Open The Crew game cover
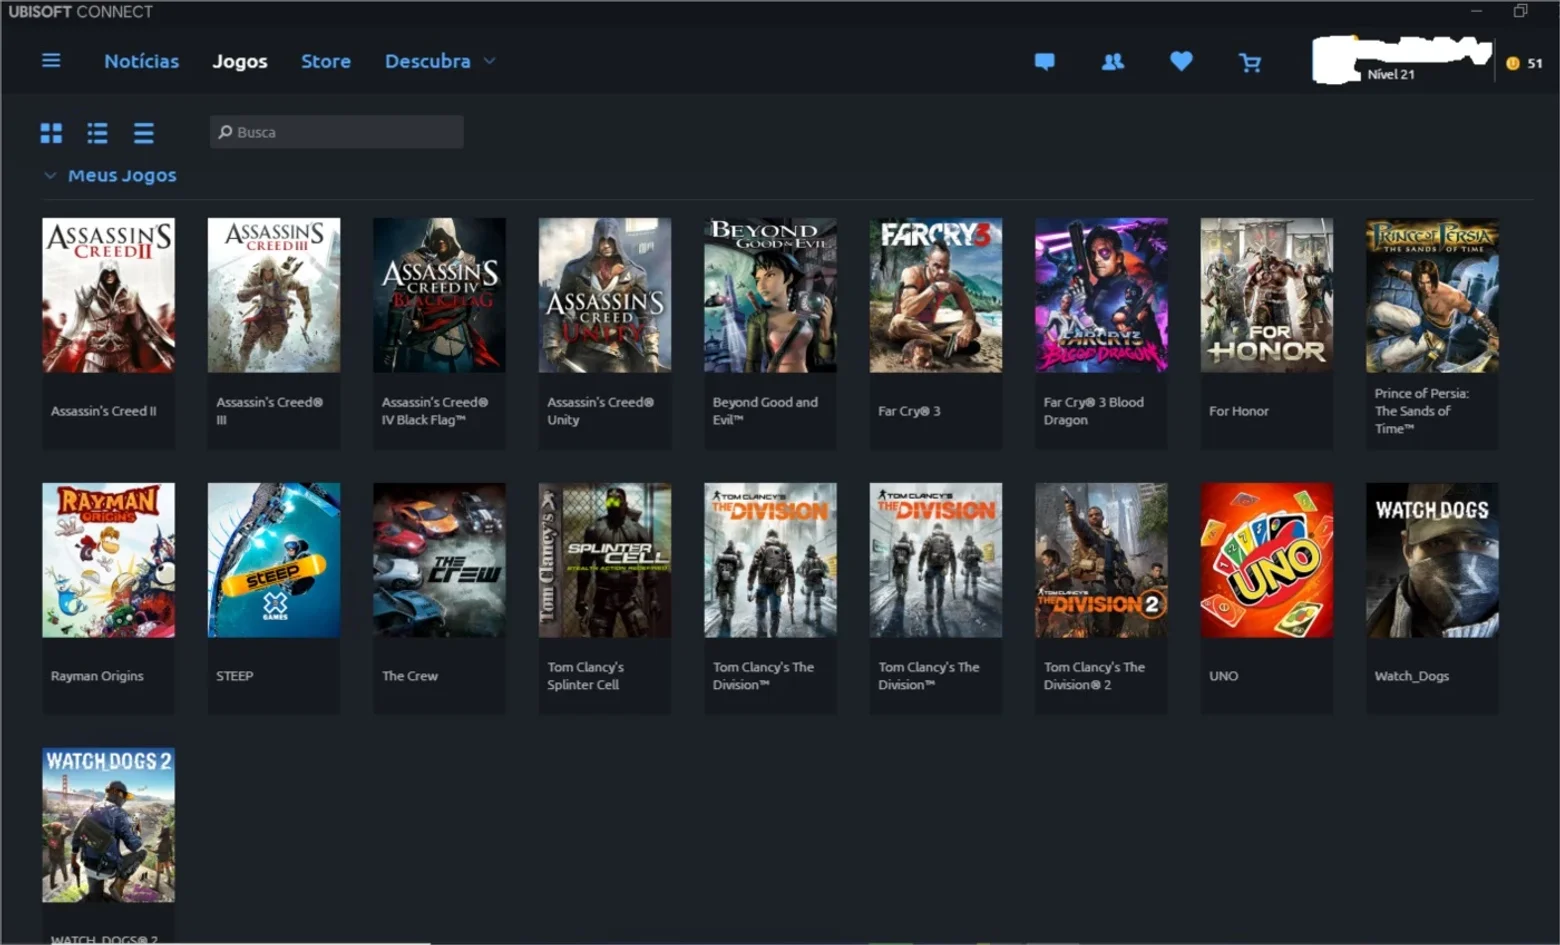Image resolution: width=1560 pixels, height=945 pixels. [x=439, y=560]
